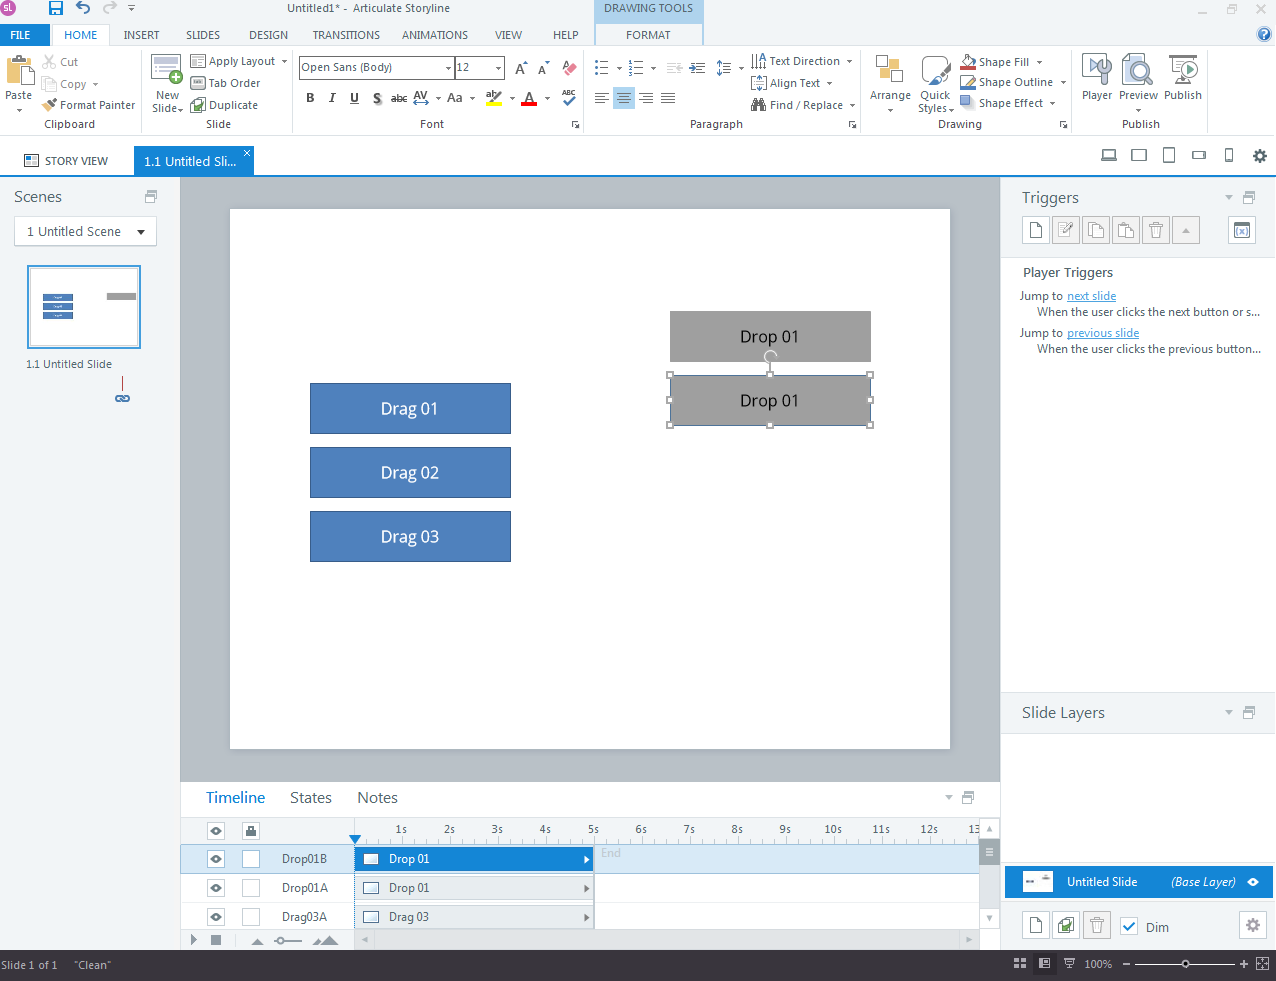Click the Duplicate slide icon
The image size is (1276, 981).
tap(199, 105)
